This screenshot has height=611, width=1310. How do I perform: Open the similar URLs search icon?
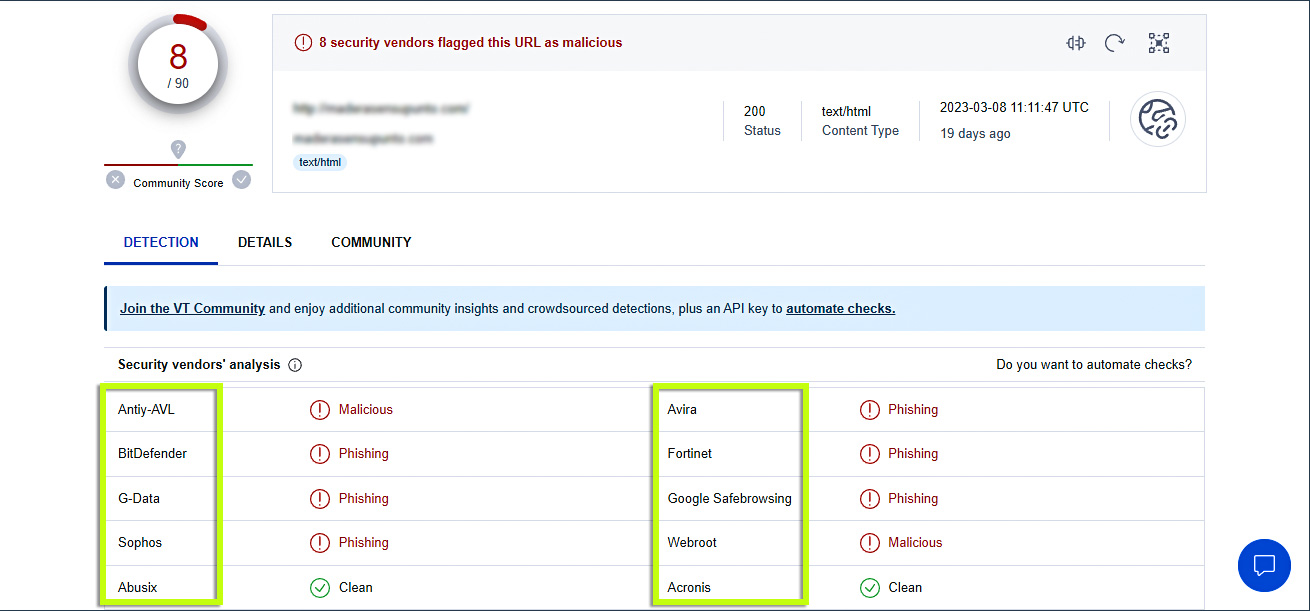(x=1076, y=43)
